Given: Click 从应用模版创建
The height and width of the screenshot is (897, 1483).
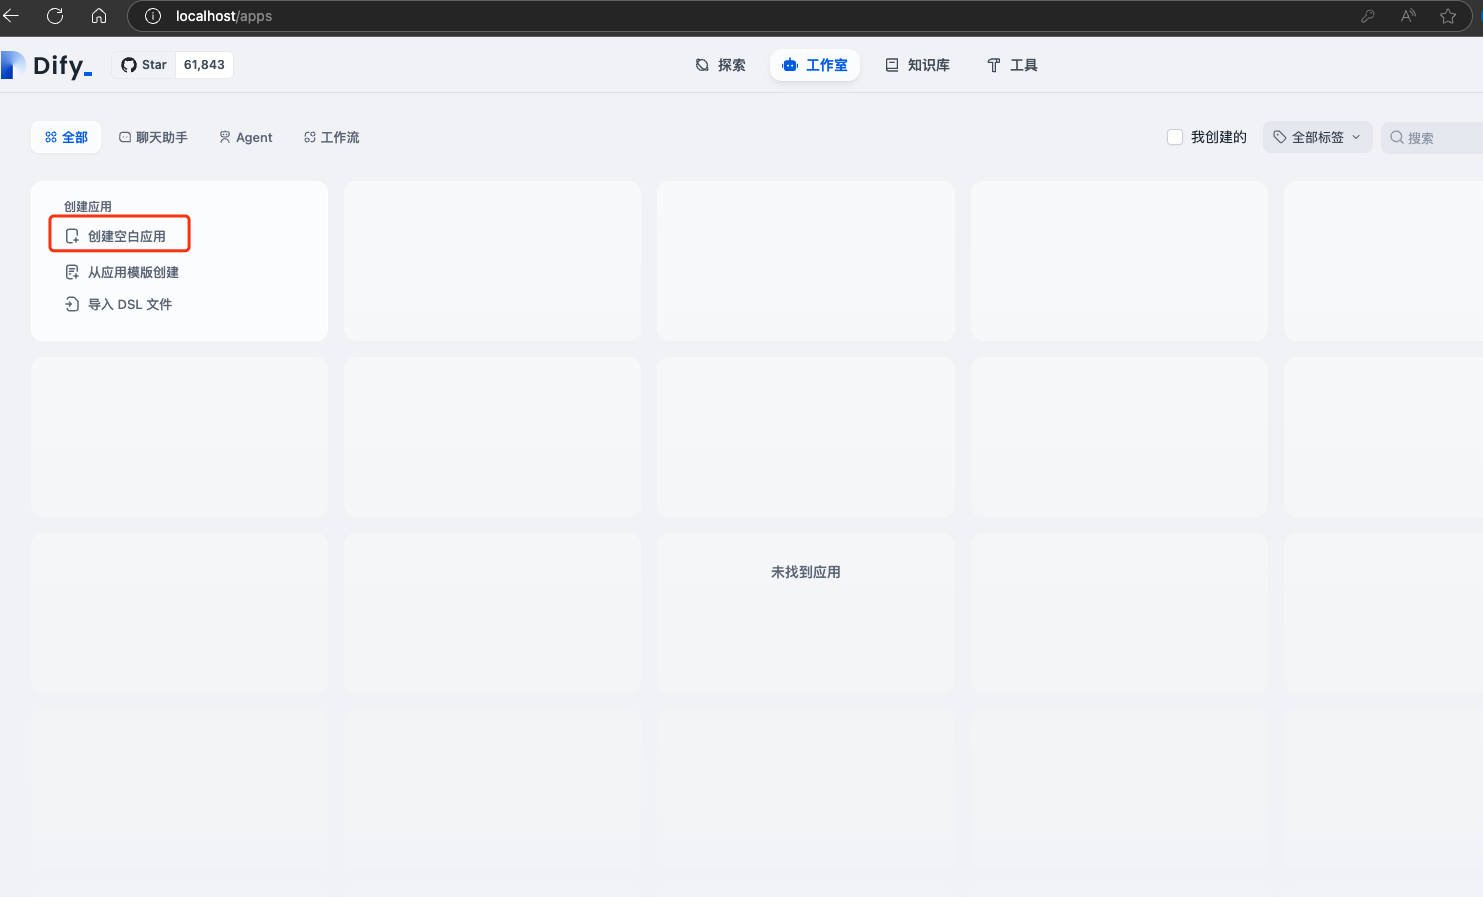Looking at the screenshot, I should [132, 272].
